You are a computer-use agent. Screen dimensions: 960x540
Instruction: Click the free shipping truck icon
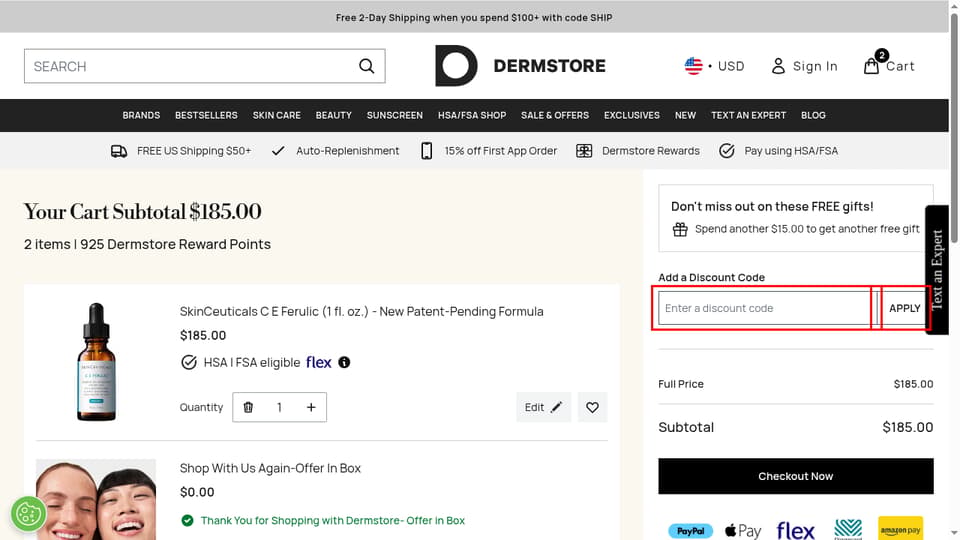[119, 151]
